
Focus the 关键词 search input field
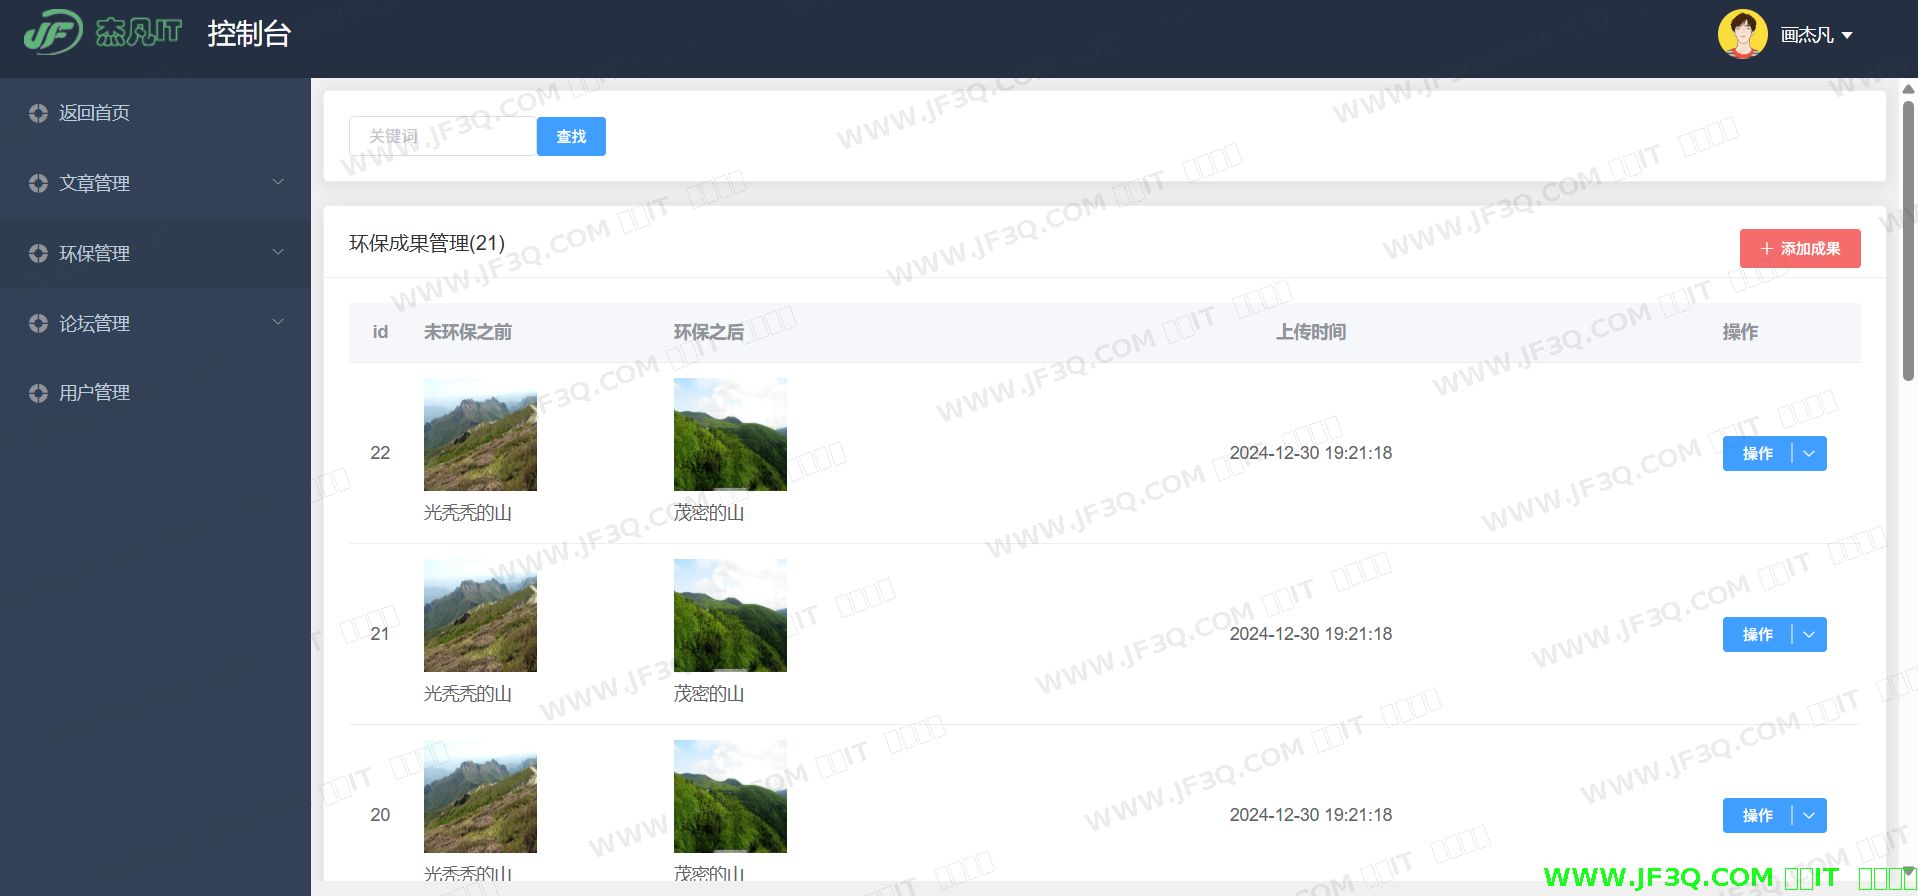coord(442,136)
